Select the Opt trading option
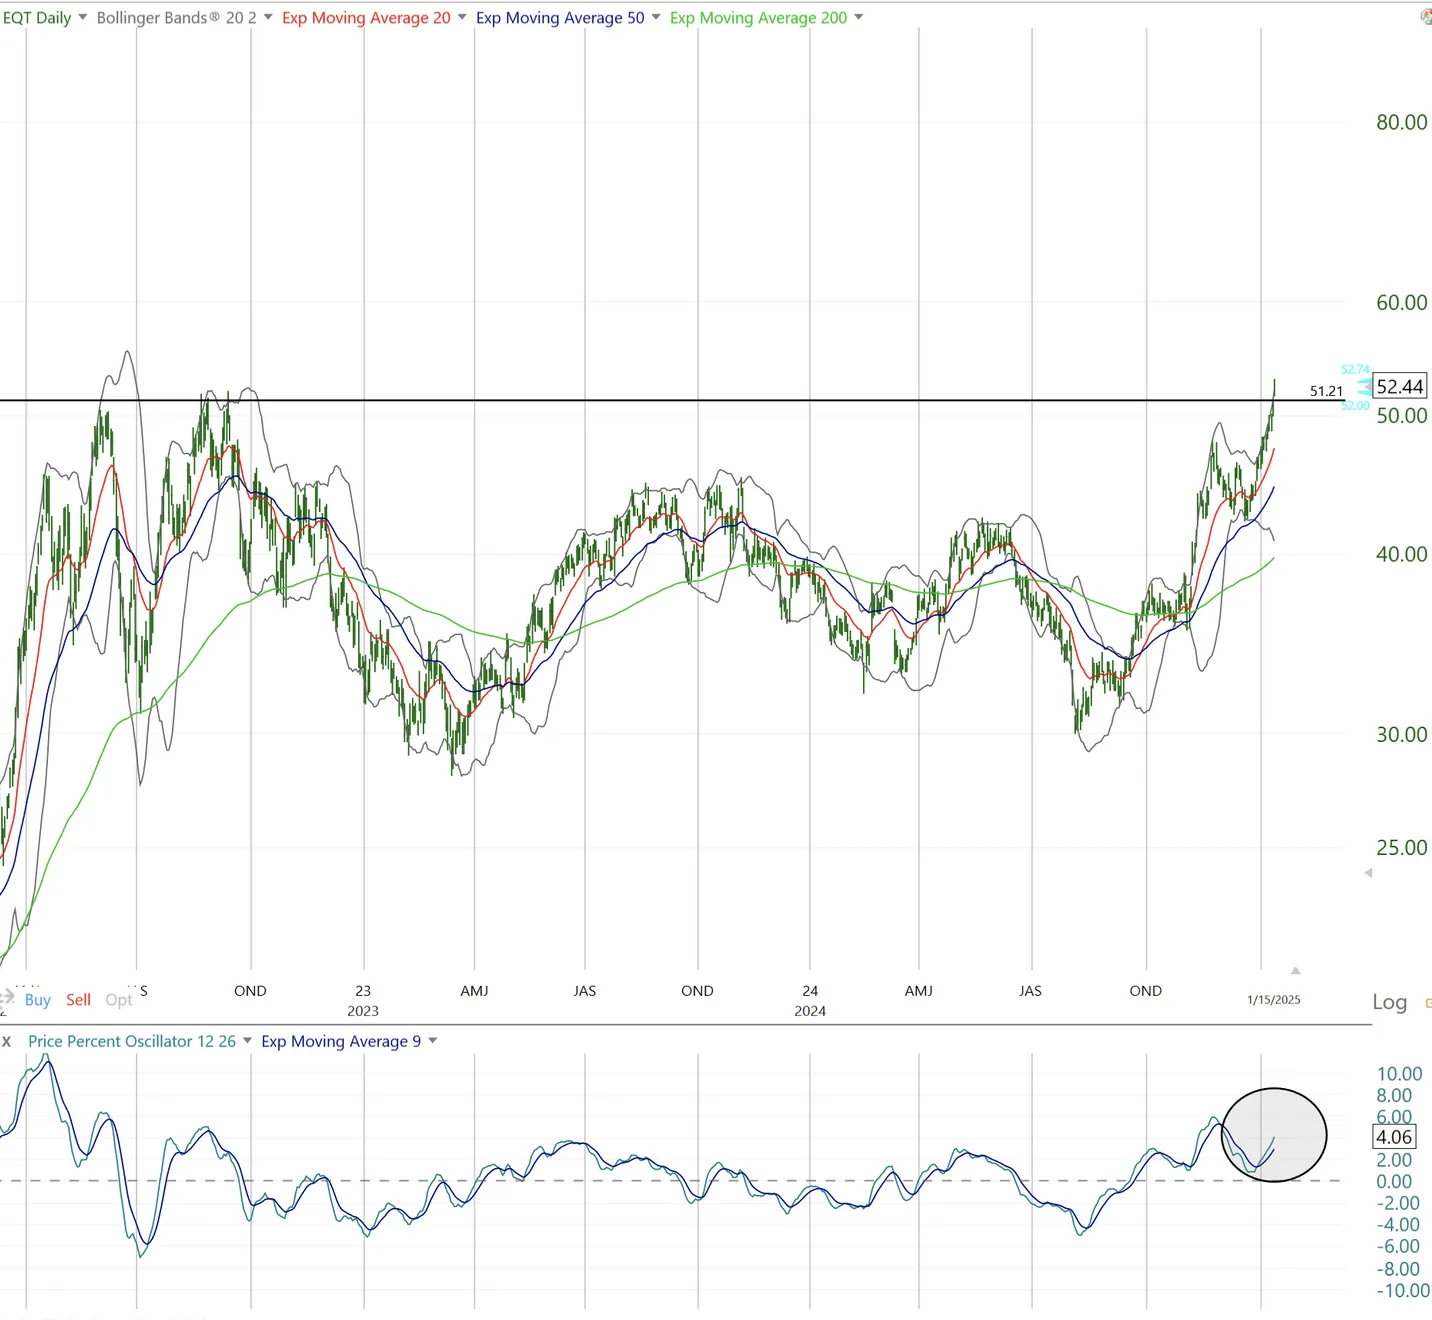The width and height of the screenshot is (1432, 1320). 118,999
